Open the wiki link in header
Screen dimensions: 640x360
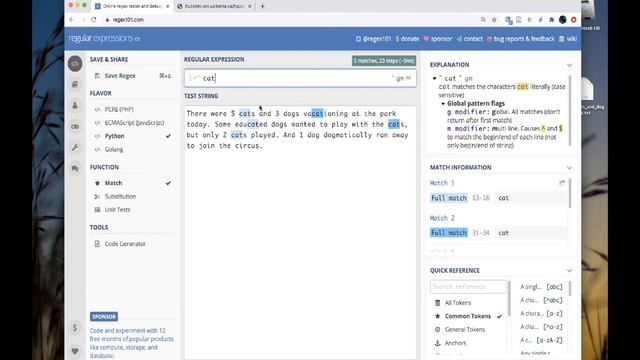[568, 39]
